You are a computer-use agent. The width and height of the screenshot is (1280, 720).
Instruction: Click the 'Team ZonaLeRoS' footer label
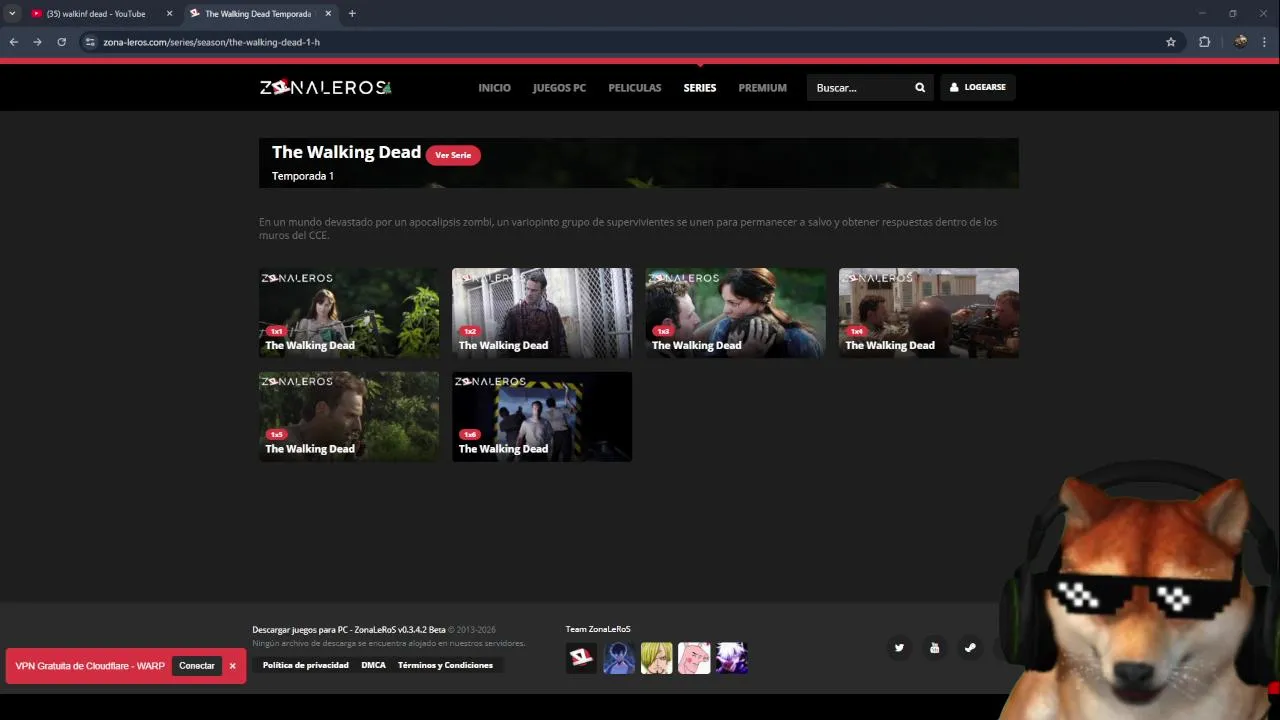(598, 629)
